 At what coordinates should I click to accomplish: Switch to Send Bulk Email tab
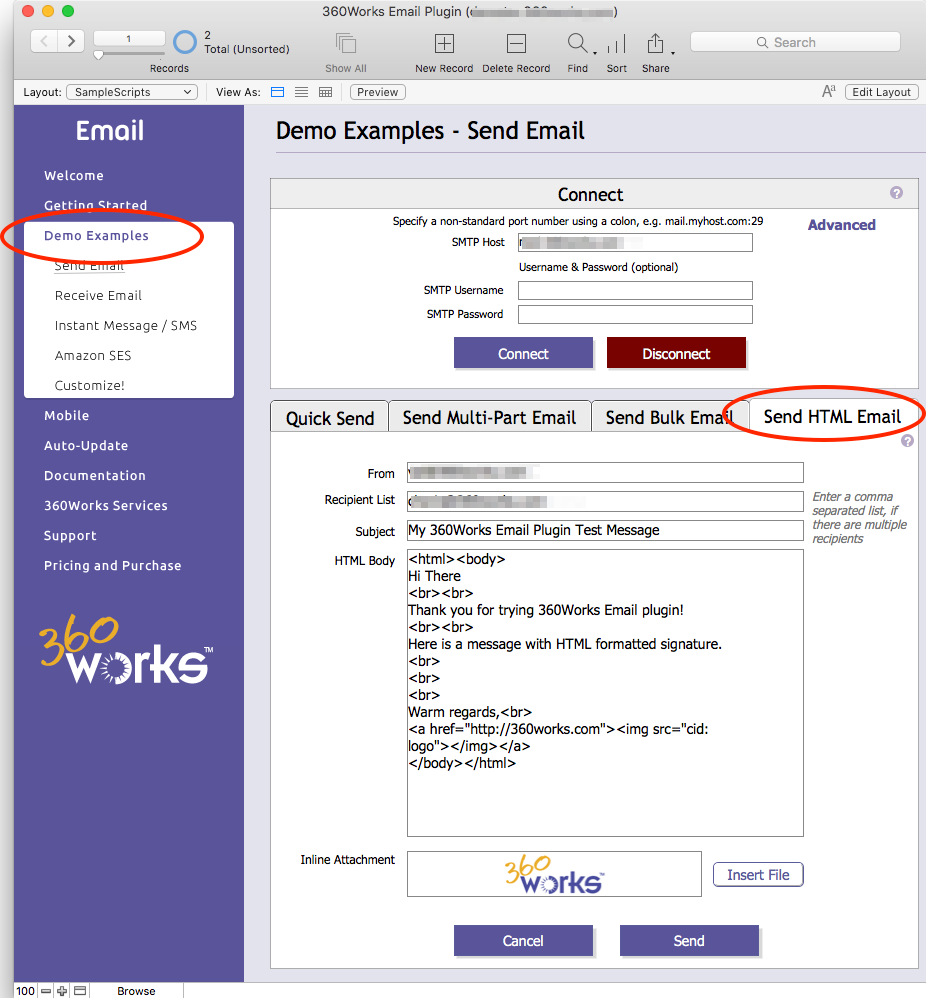point(670,417)
